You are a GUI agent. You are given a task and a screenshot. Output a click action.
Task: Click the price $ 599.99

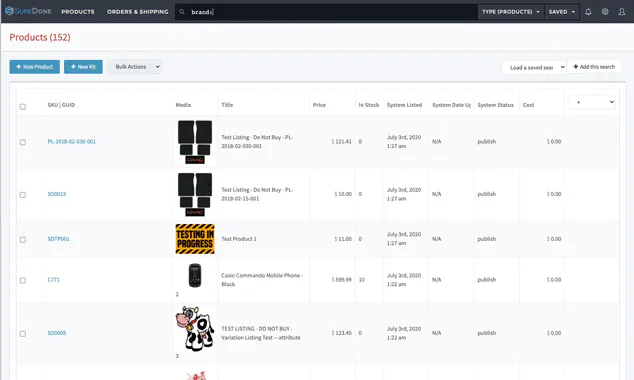click(x=342, y=280)
